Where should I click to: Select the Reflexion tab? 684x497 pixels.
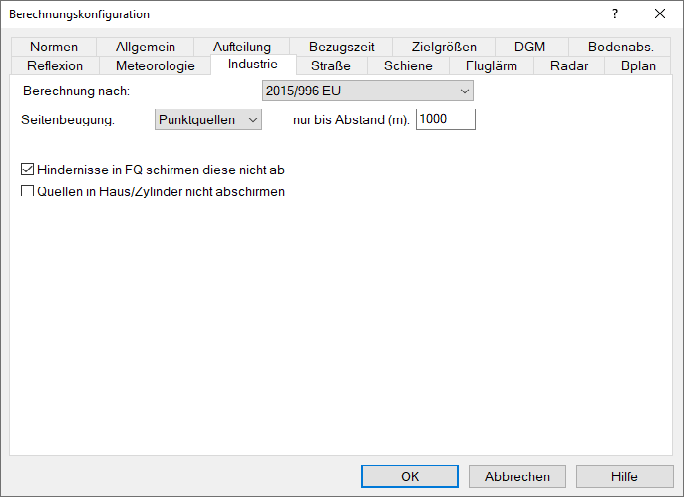55,65
